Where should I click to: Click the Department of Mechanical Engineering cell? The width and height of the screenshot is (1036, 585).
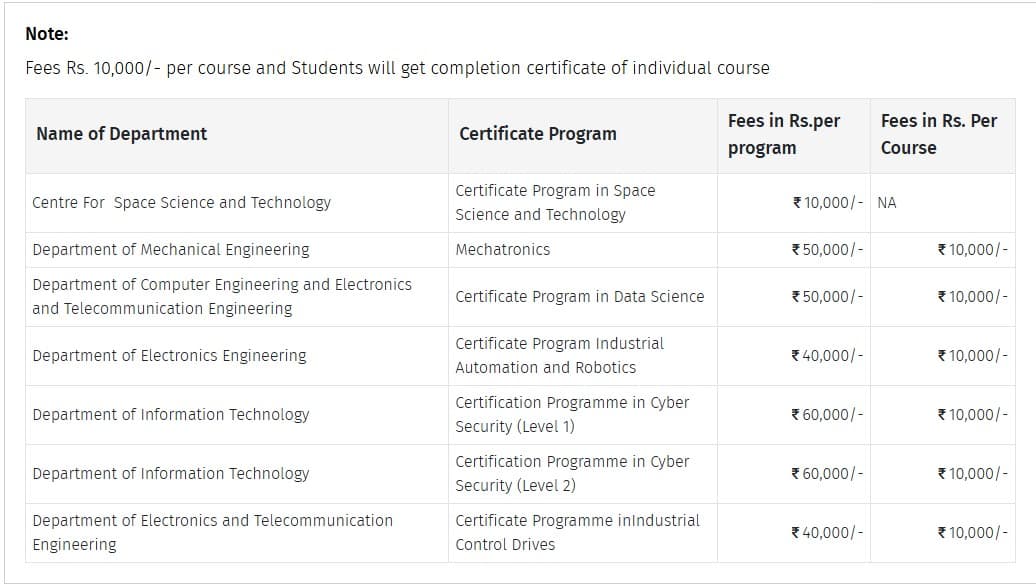171,250
